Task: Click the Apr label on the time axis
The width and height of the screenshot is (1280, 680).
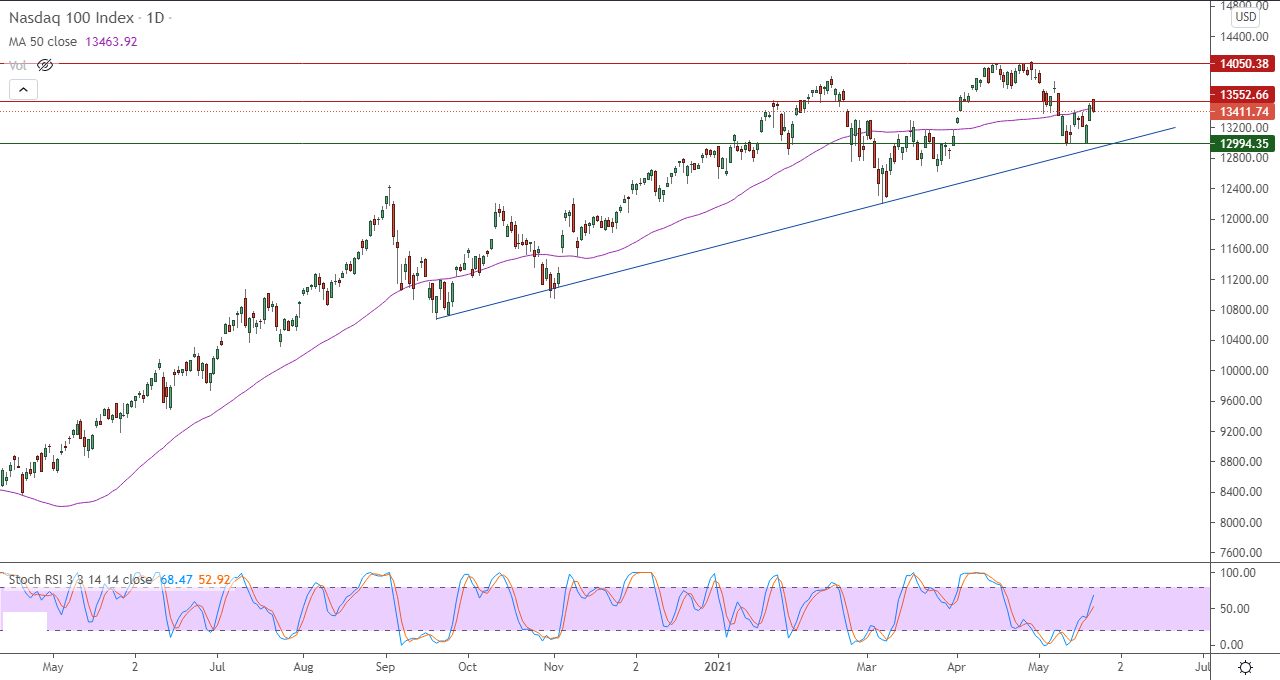Action: (956, 666)
